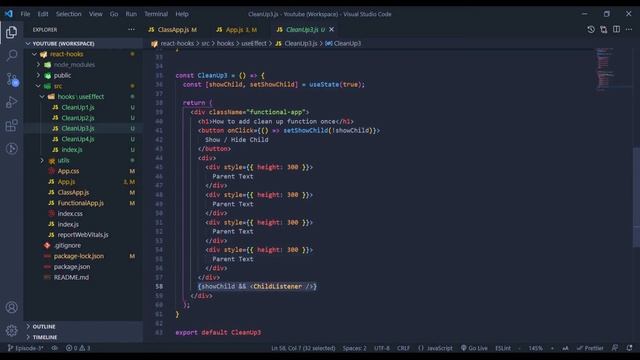Click the Episode-3 git branch indicator
This screenshot has height=360, width=640.
click(25, 348)
